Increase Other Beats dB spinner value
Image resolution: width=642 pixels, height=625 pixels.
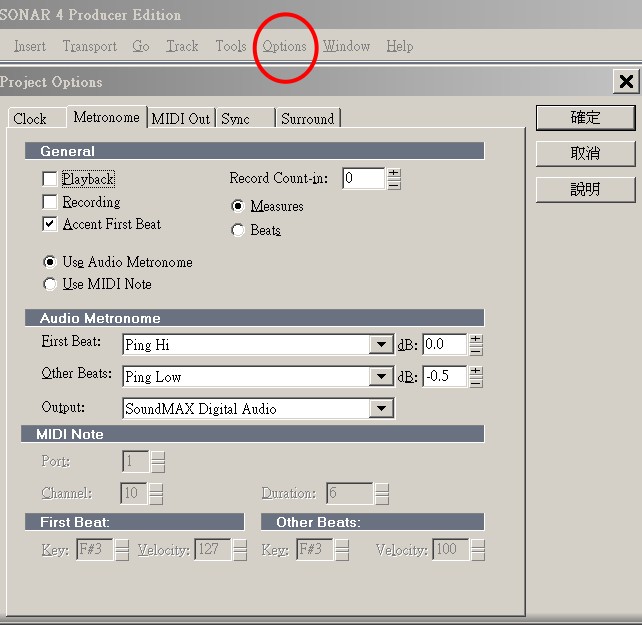[476, 371]
